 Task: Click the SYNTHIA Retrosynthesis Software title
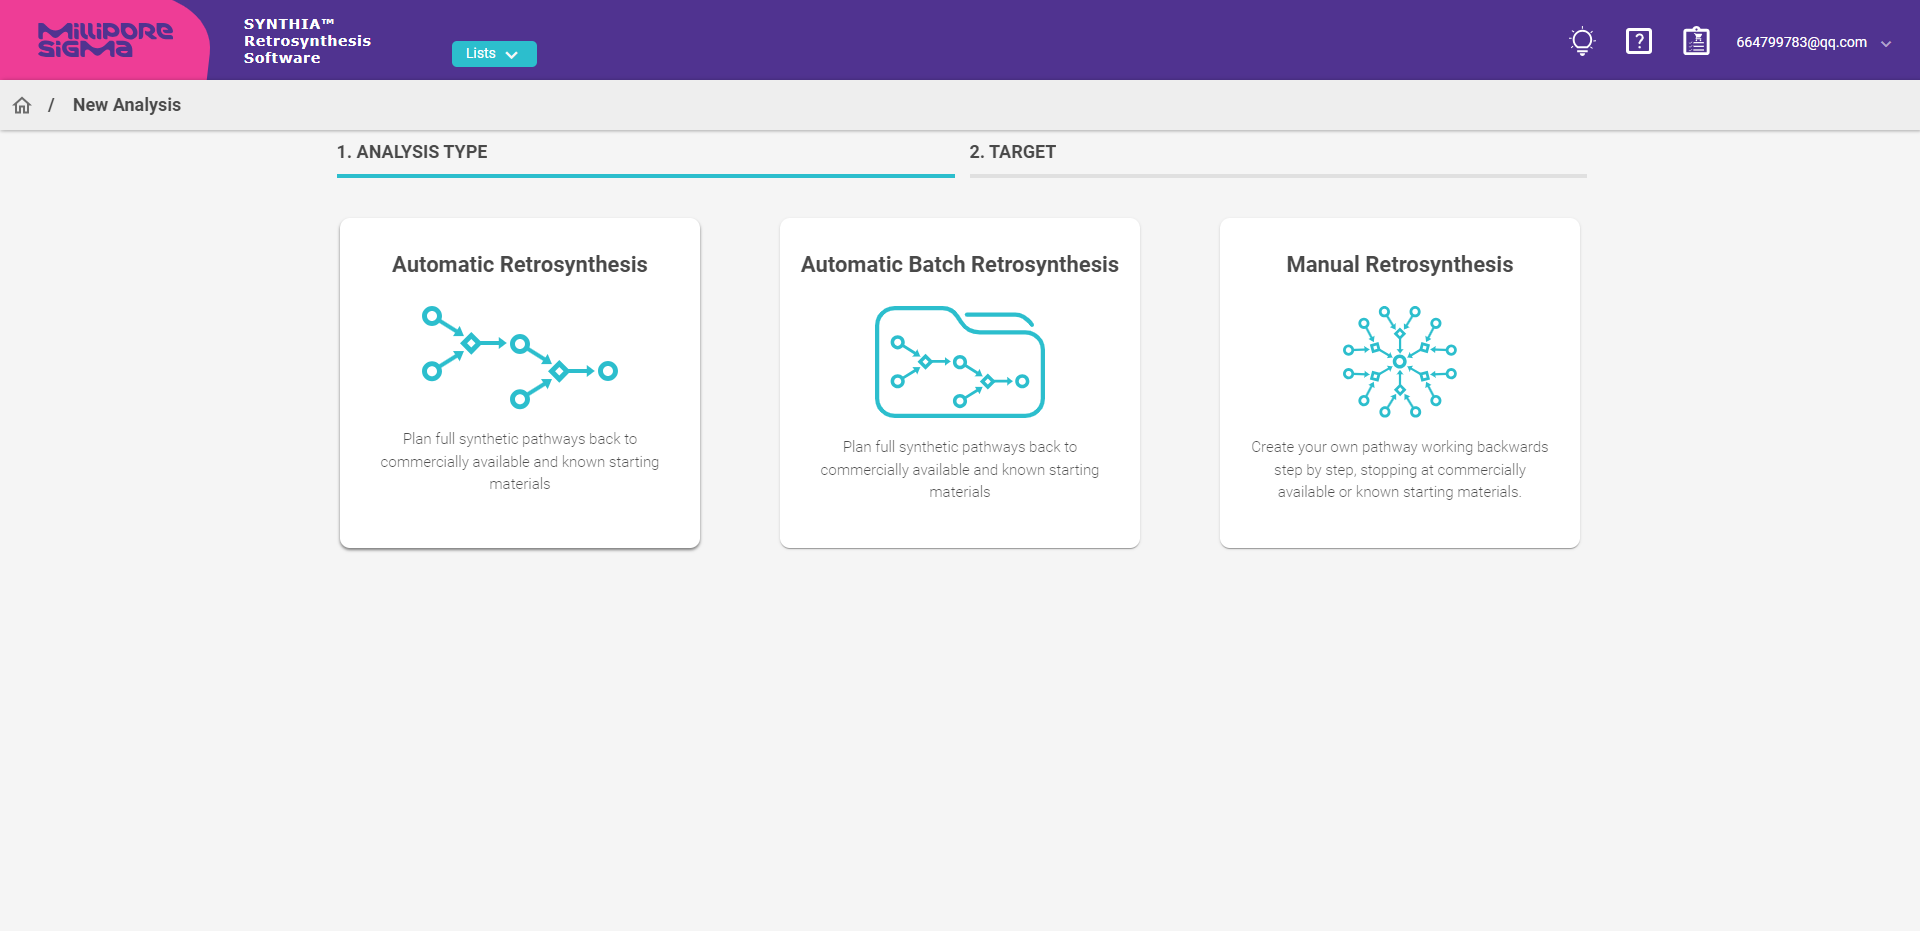click(307, 40)
